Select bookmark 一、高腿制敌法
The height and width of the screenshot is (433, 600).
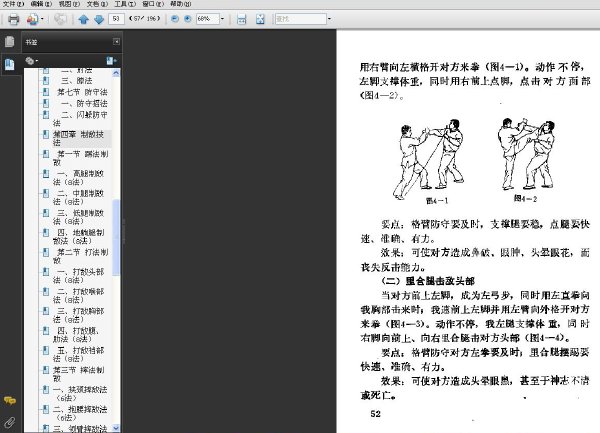[x=78, y=177]
